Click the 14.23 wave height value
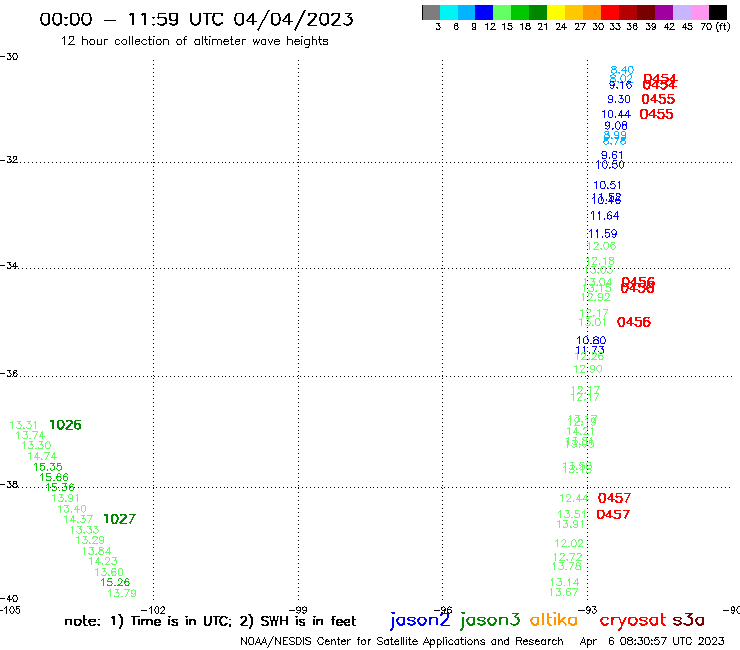The width and height of the screenshot is (740, 650). pos(103,561)
